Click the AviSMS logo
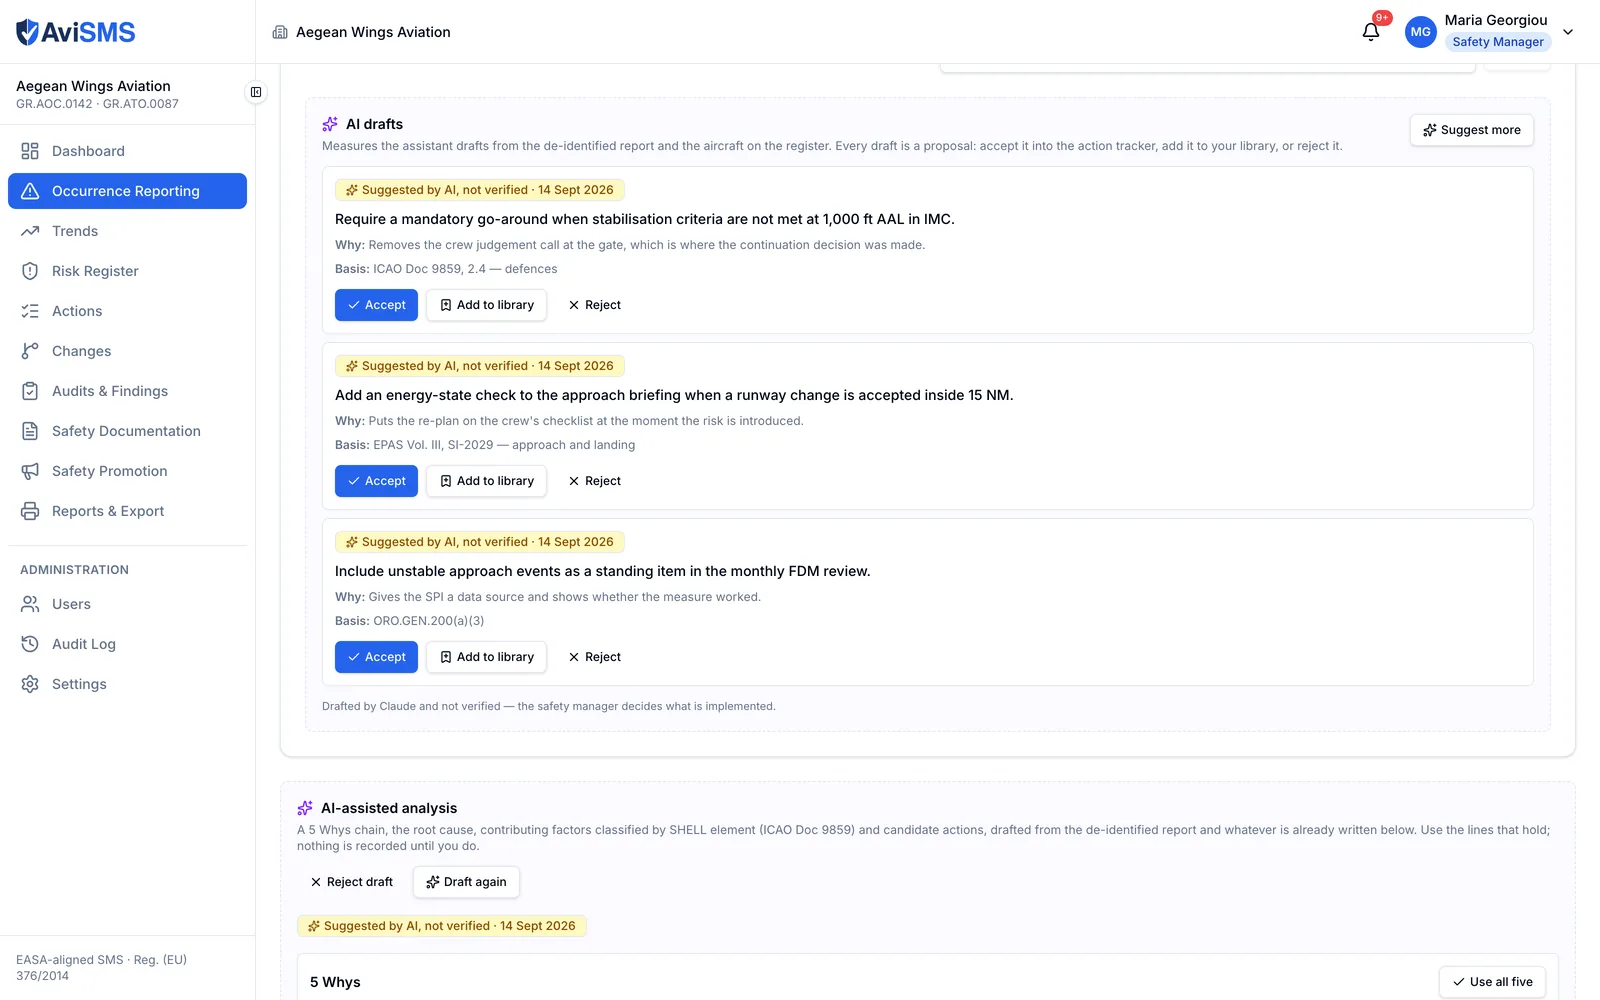This screenshot has width=1600, height=1000. pyautogui.click(x=76, y=32)
